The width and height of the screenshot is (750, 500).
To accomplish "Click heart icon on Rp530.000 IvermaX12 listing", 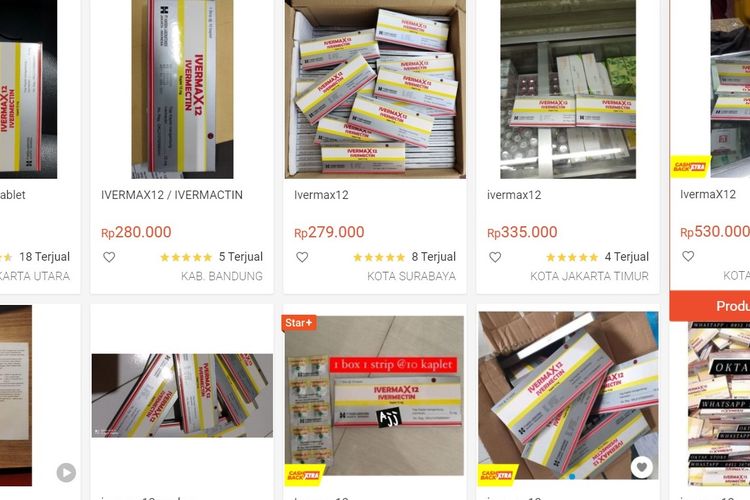I will click(x=688, y=256).
